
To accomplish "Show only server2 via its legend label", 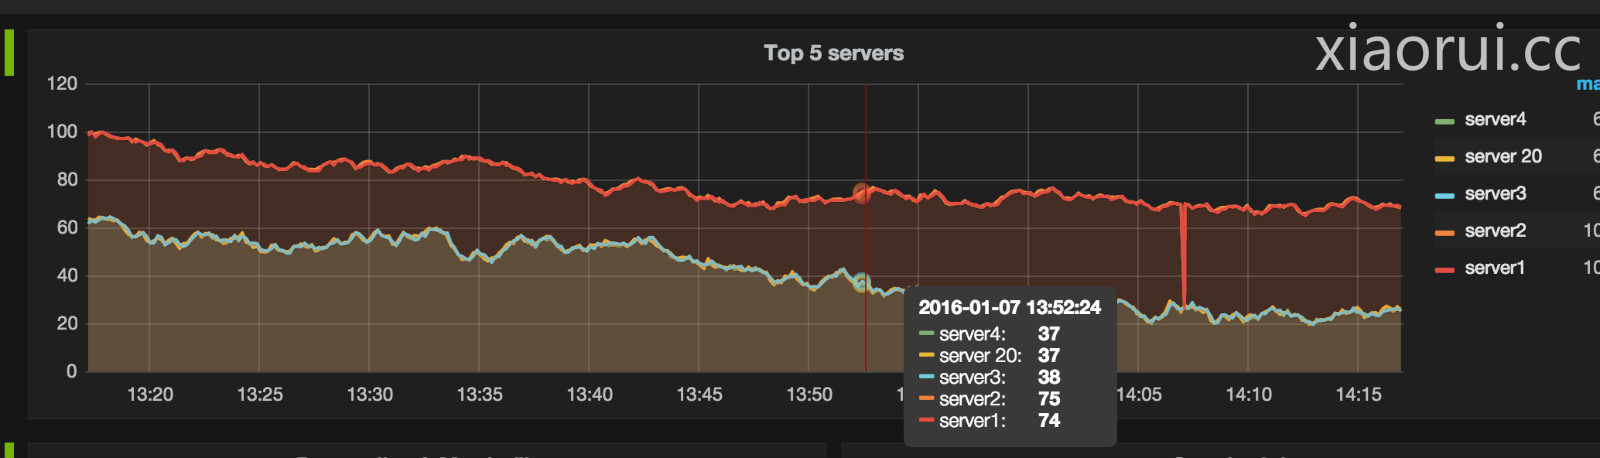I will 1495,231.
